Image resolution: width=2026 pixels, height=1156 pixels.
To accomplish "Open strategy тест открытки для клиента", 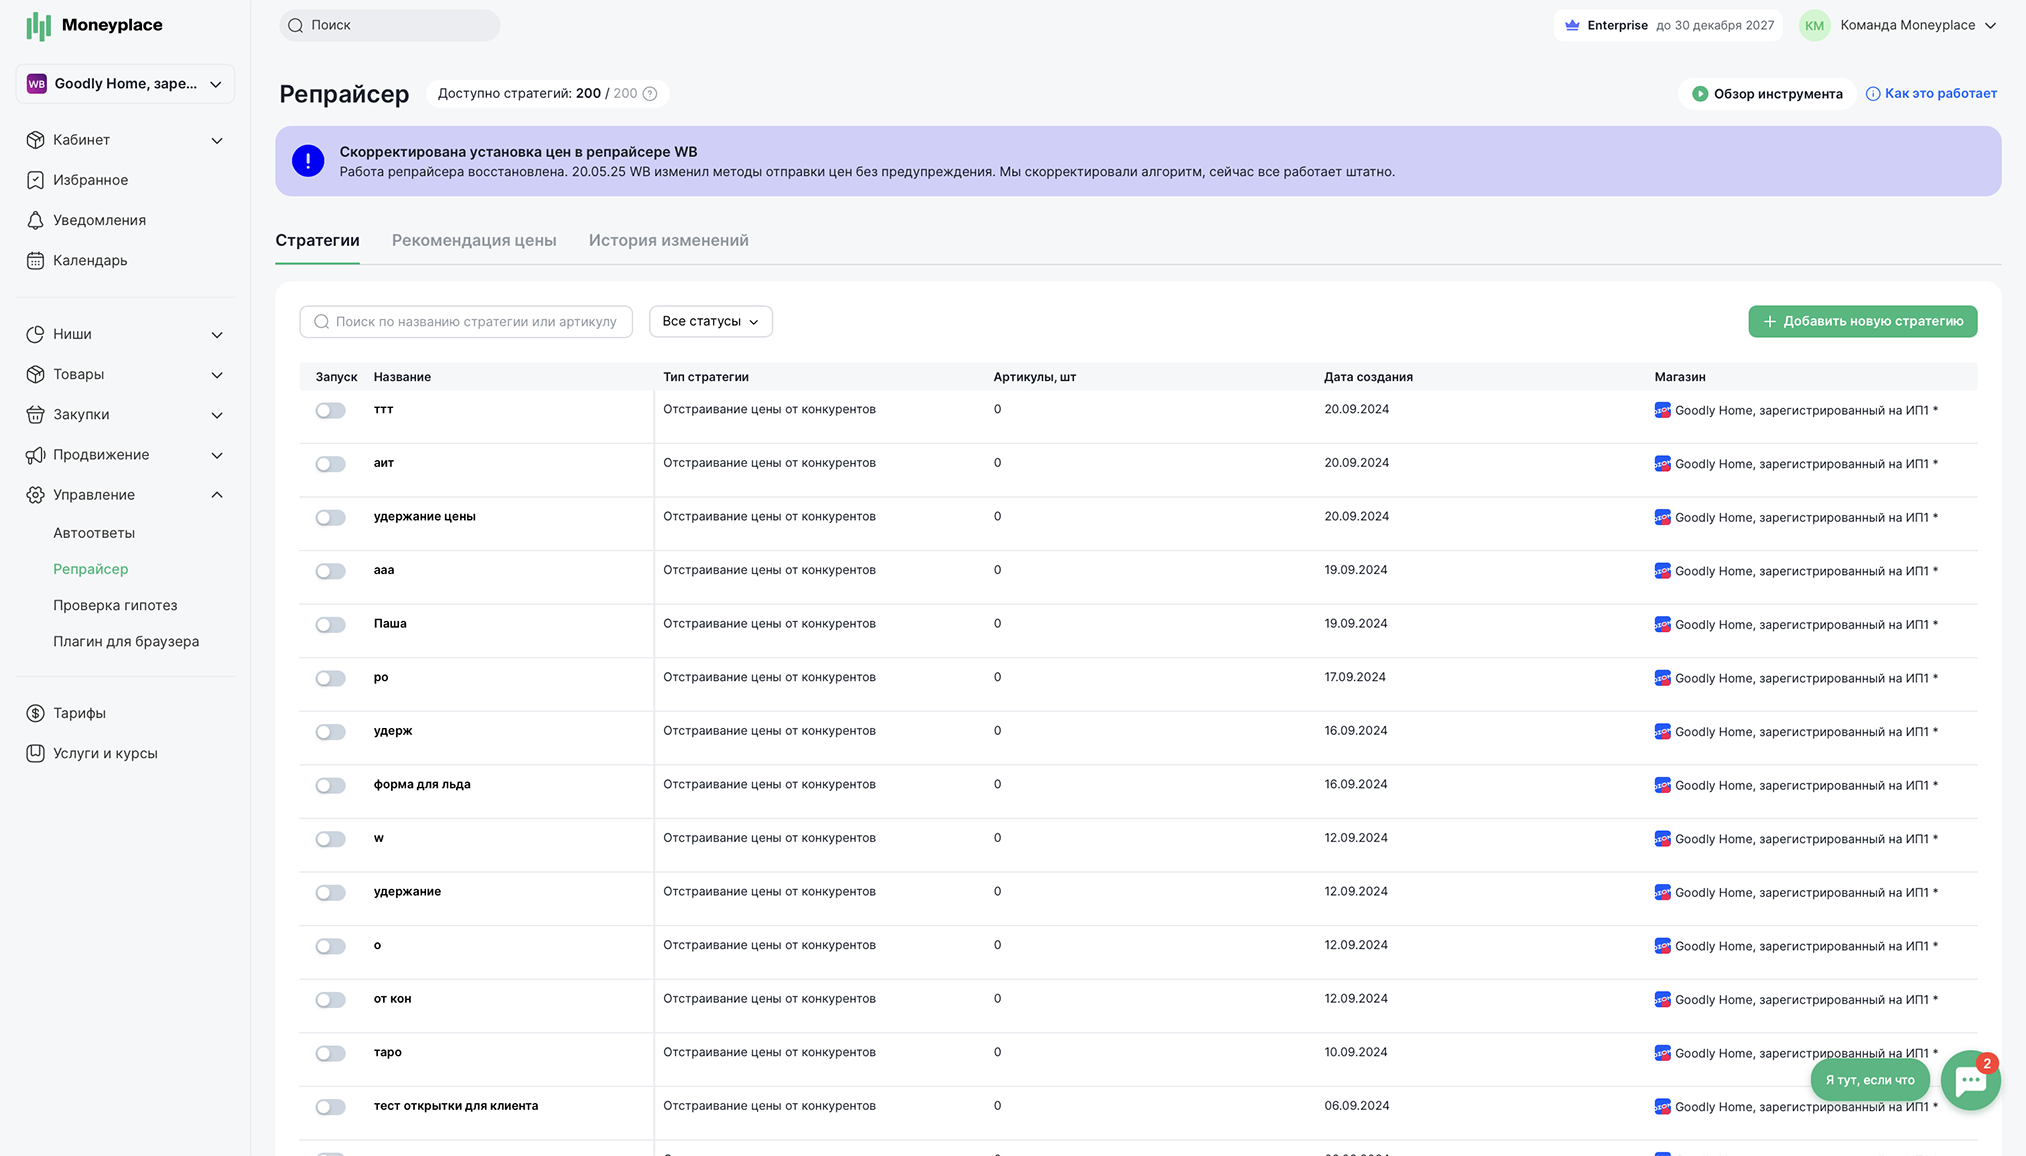I will [x=456, y=1105].
